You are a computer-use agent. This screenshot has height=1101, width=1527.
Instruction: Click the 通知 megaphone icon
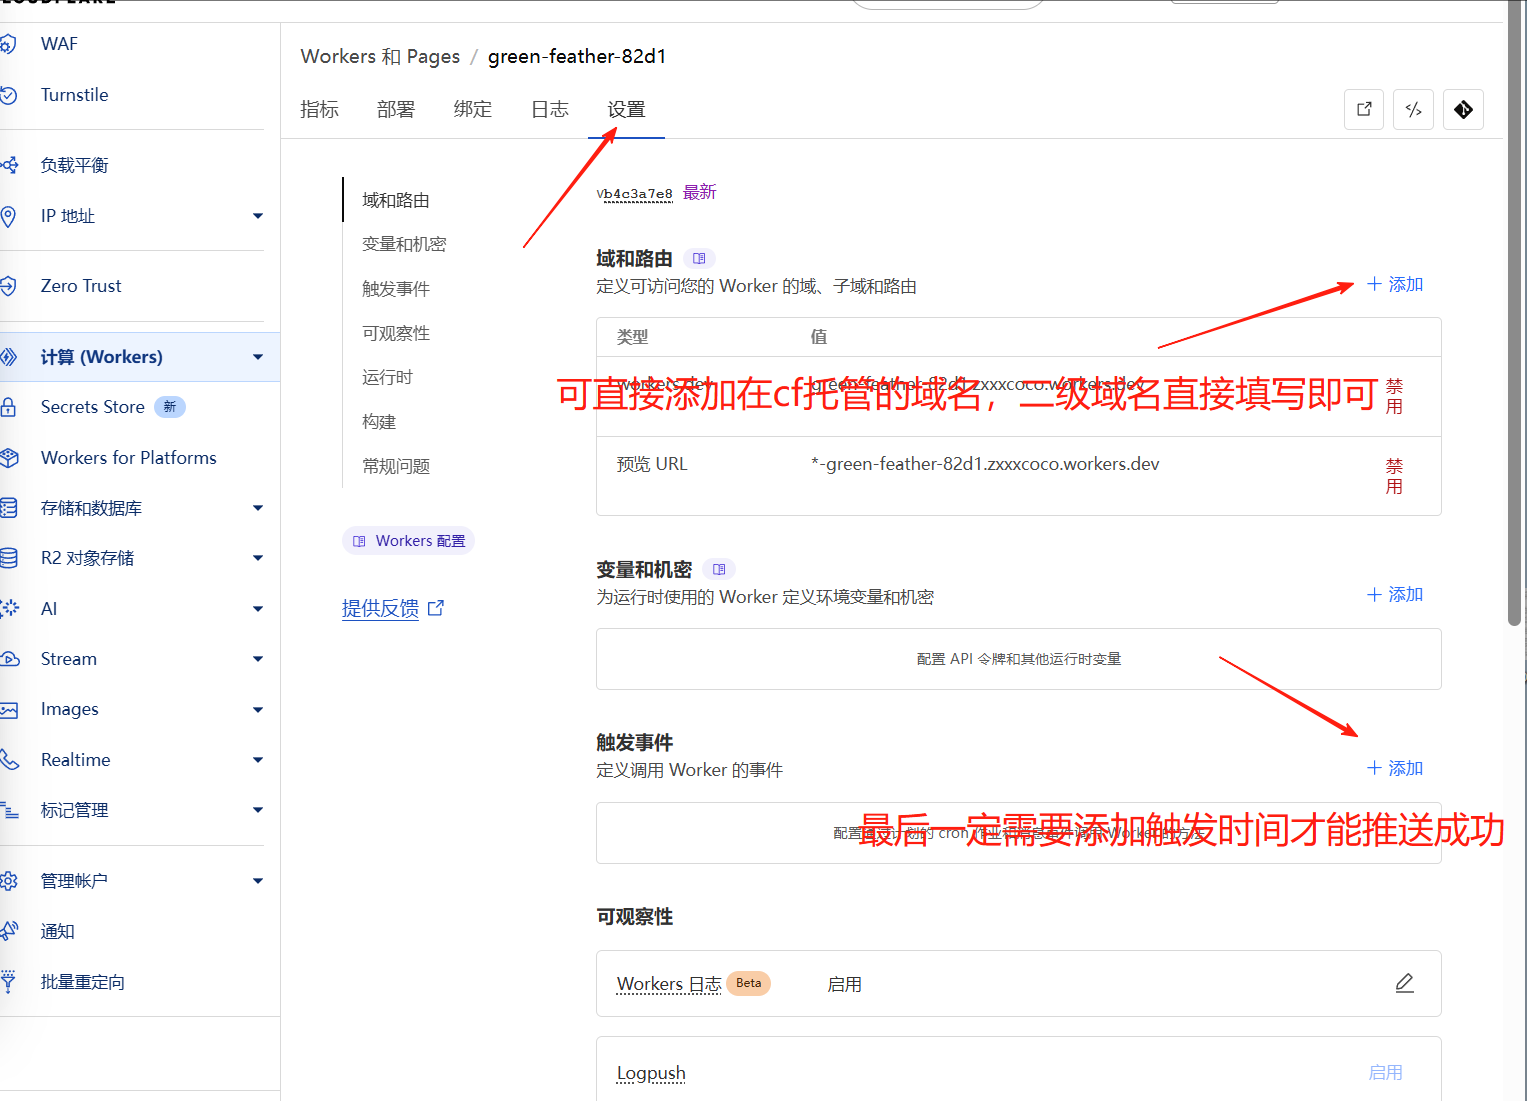9,931
